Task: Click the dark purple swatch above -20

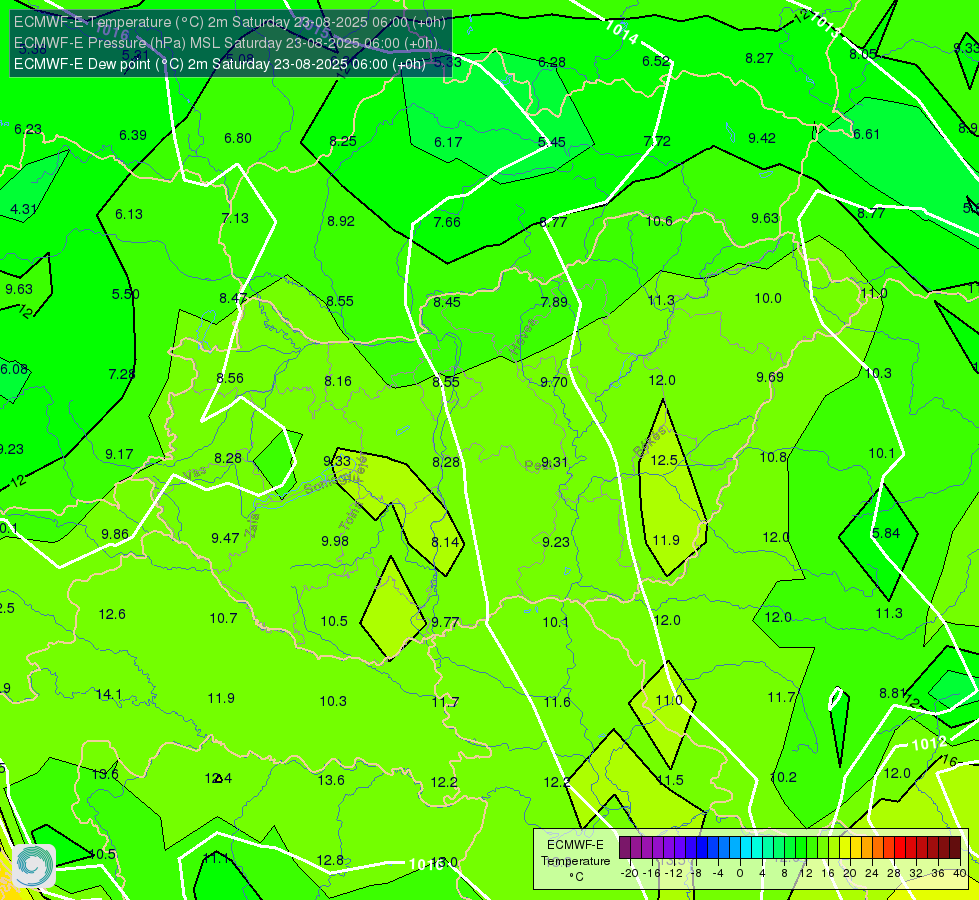Action: tap(624, 848)
